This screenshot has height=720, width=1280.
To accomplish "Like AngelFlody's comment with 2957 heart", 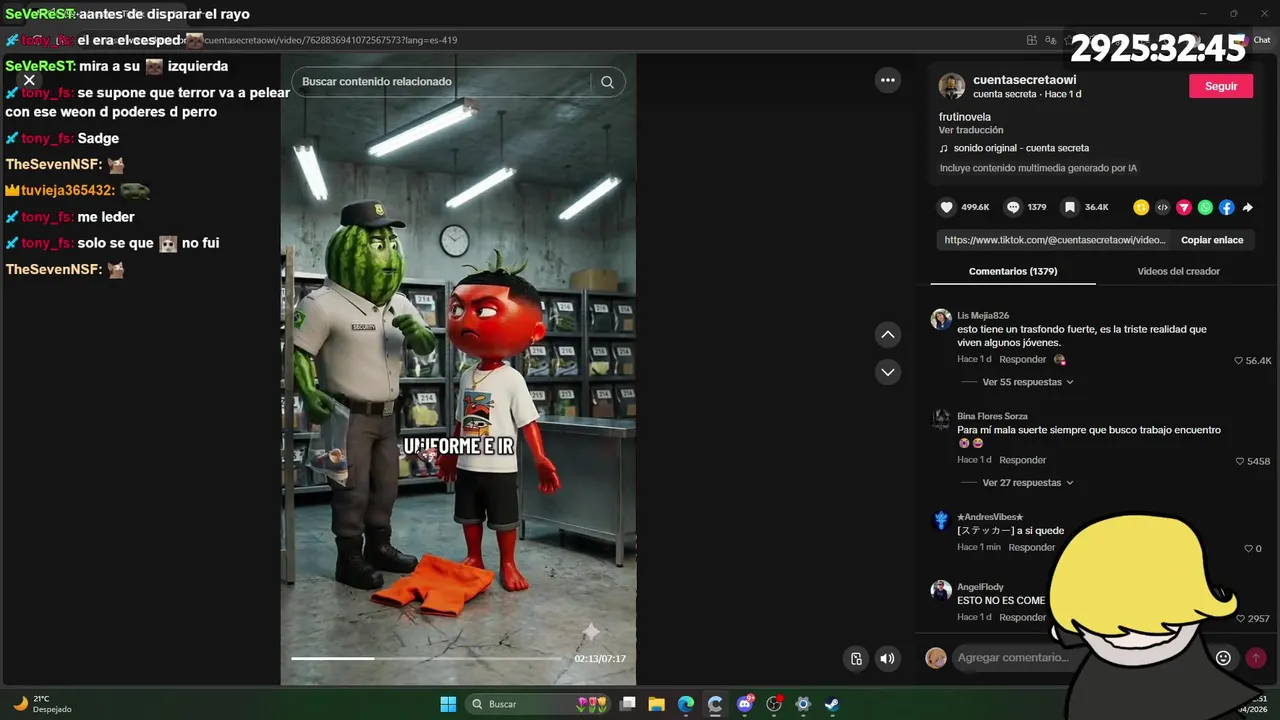I will click(1241, 619).
